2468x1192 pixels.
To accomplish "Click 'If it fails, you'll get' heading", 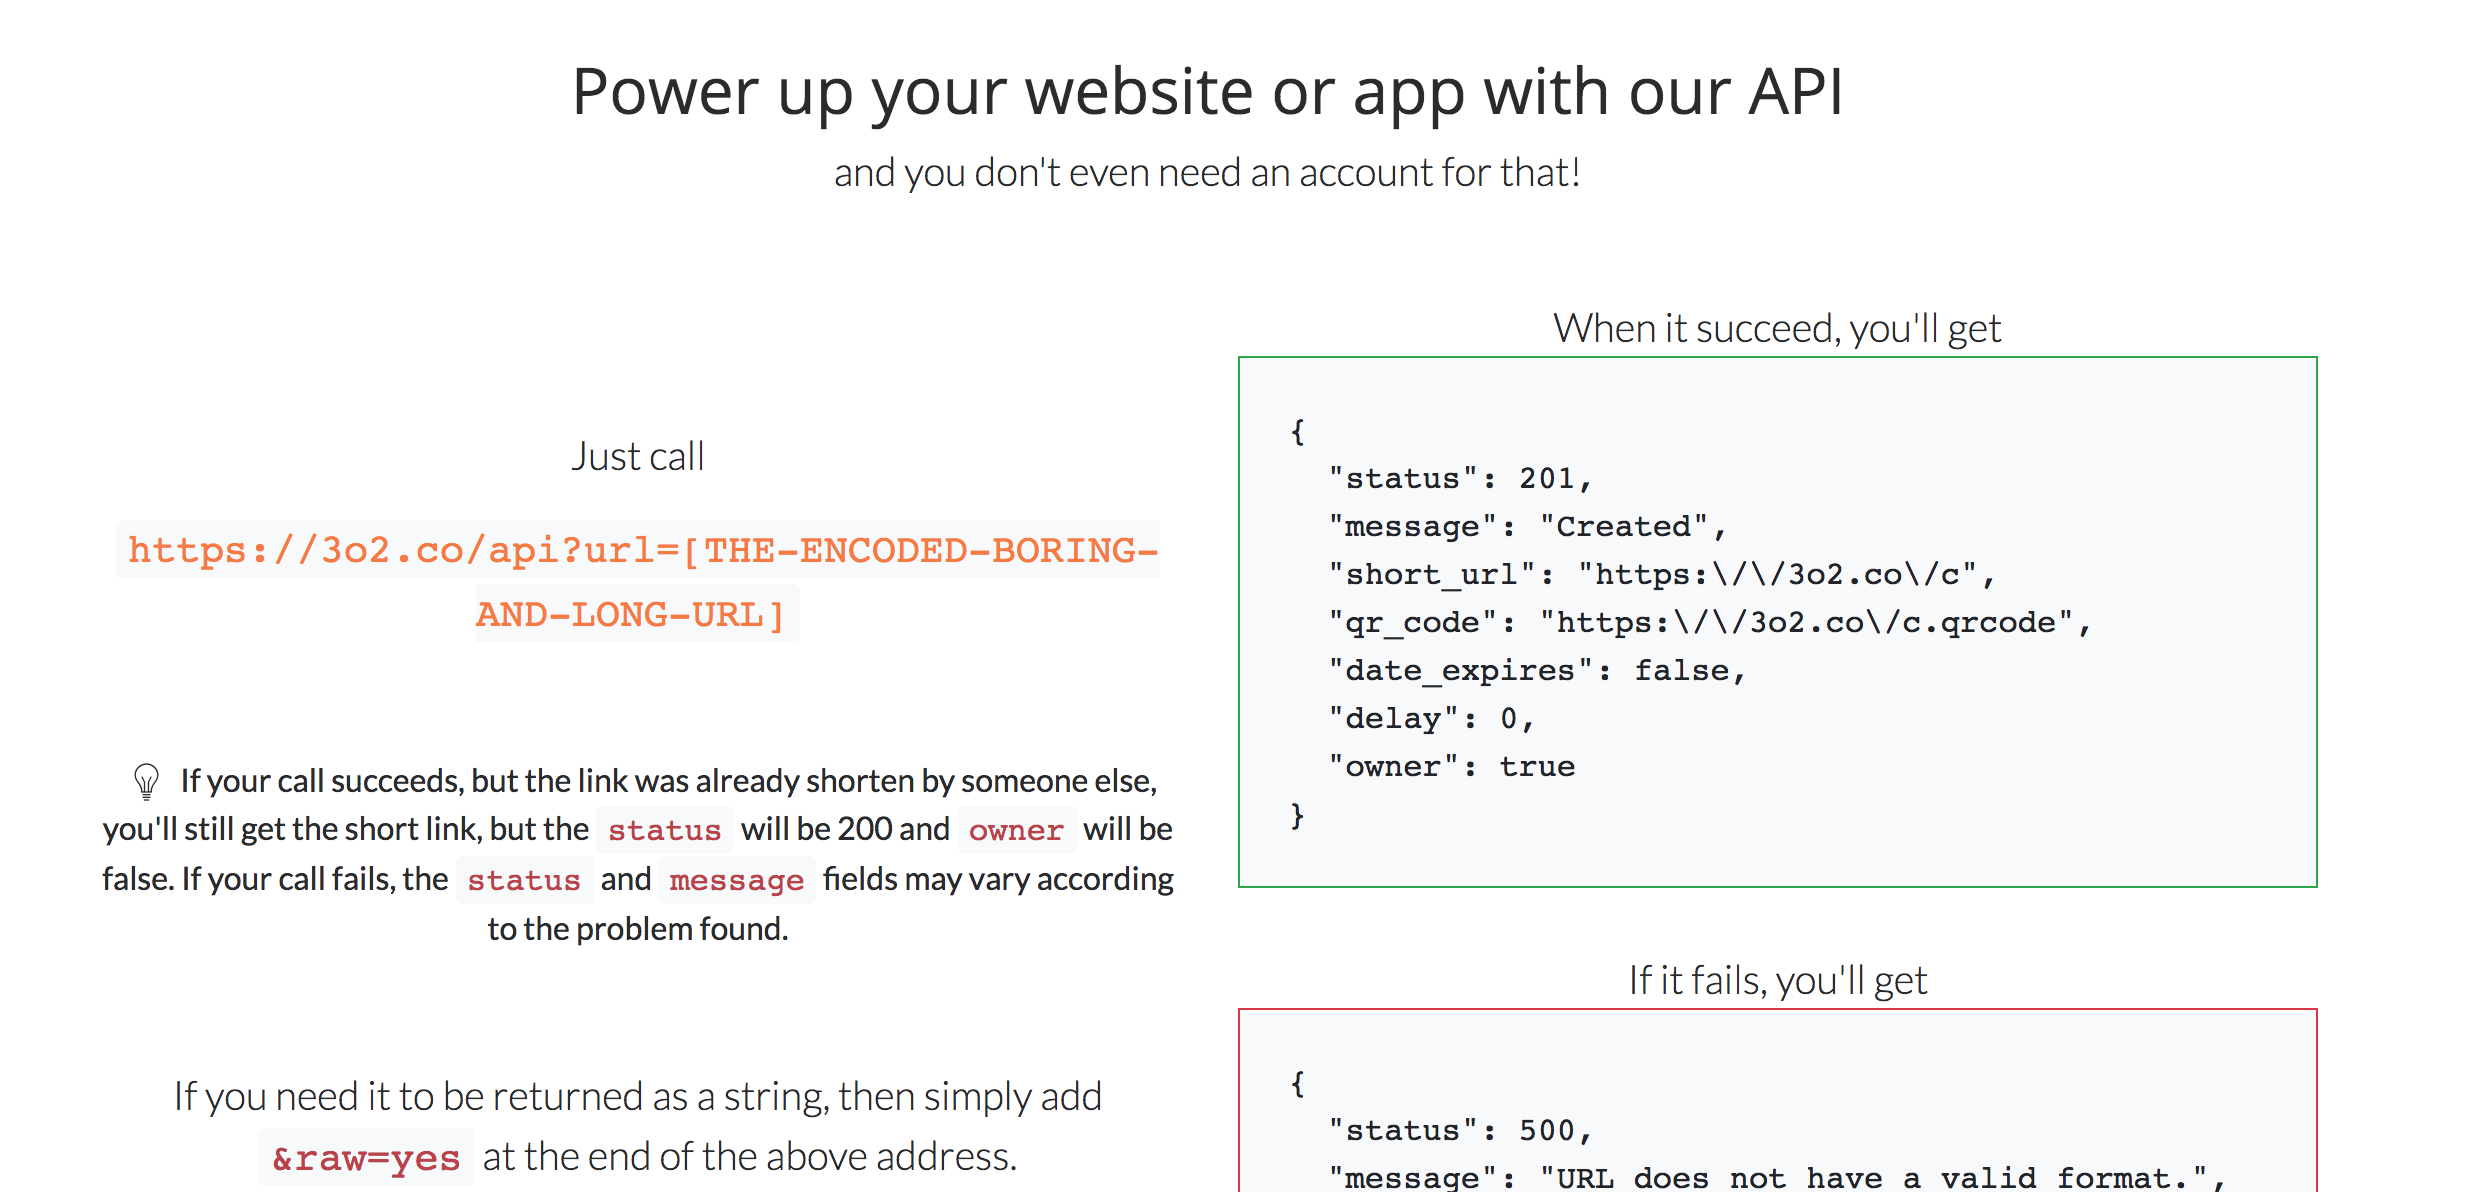I will pos(1777,980).
